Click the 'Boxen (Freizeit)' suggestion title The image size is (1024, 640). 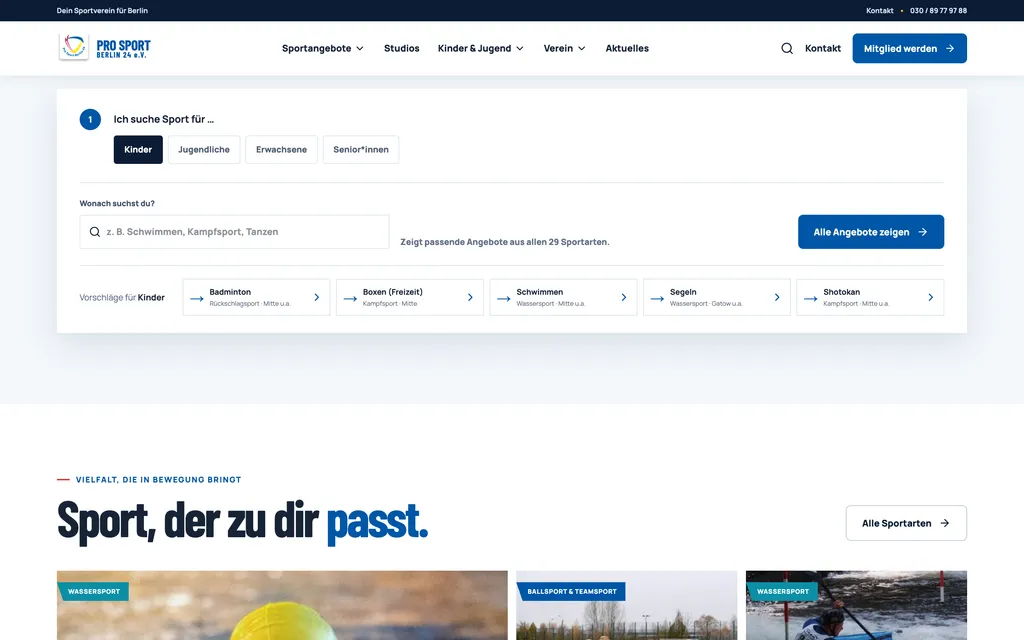392,292
